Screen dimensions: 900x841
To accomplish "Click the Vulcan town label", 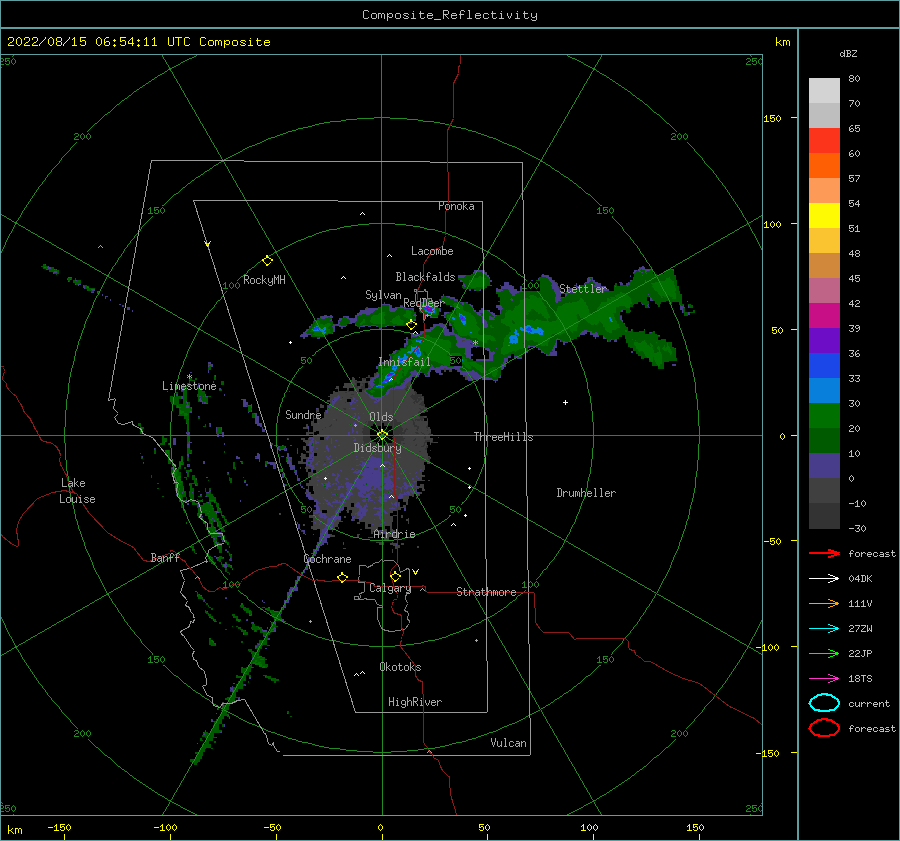I will click(x=508, y=743).
